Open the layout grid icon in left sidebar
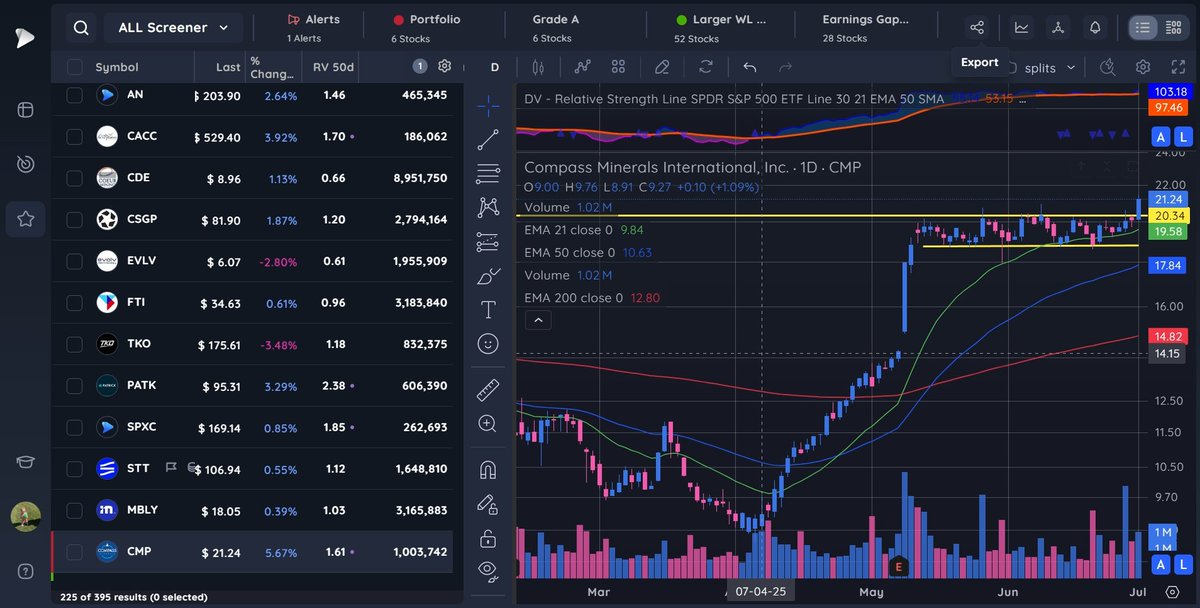Screen dimensions: 1200x608 25,109
